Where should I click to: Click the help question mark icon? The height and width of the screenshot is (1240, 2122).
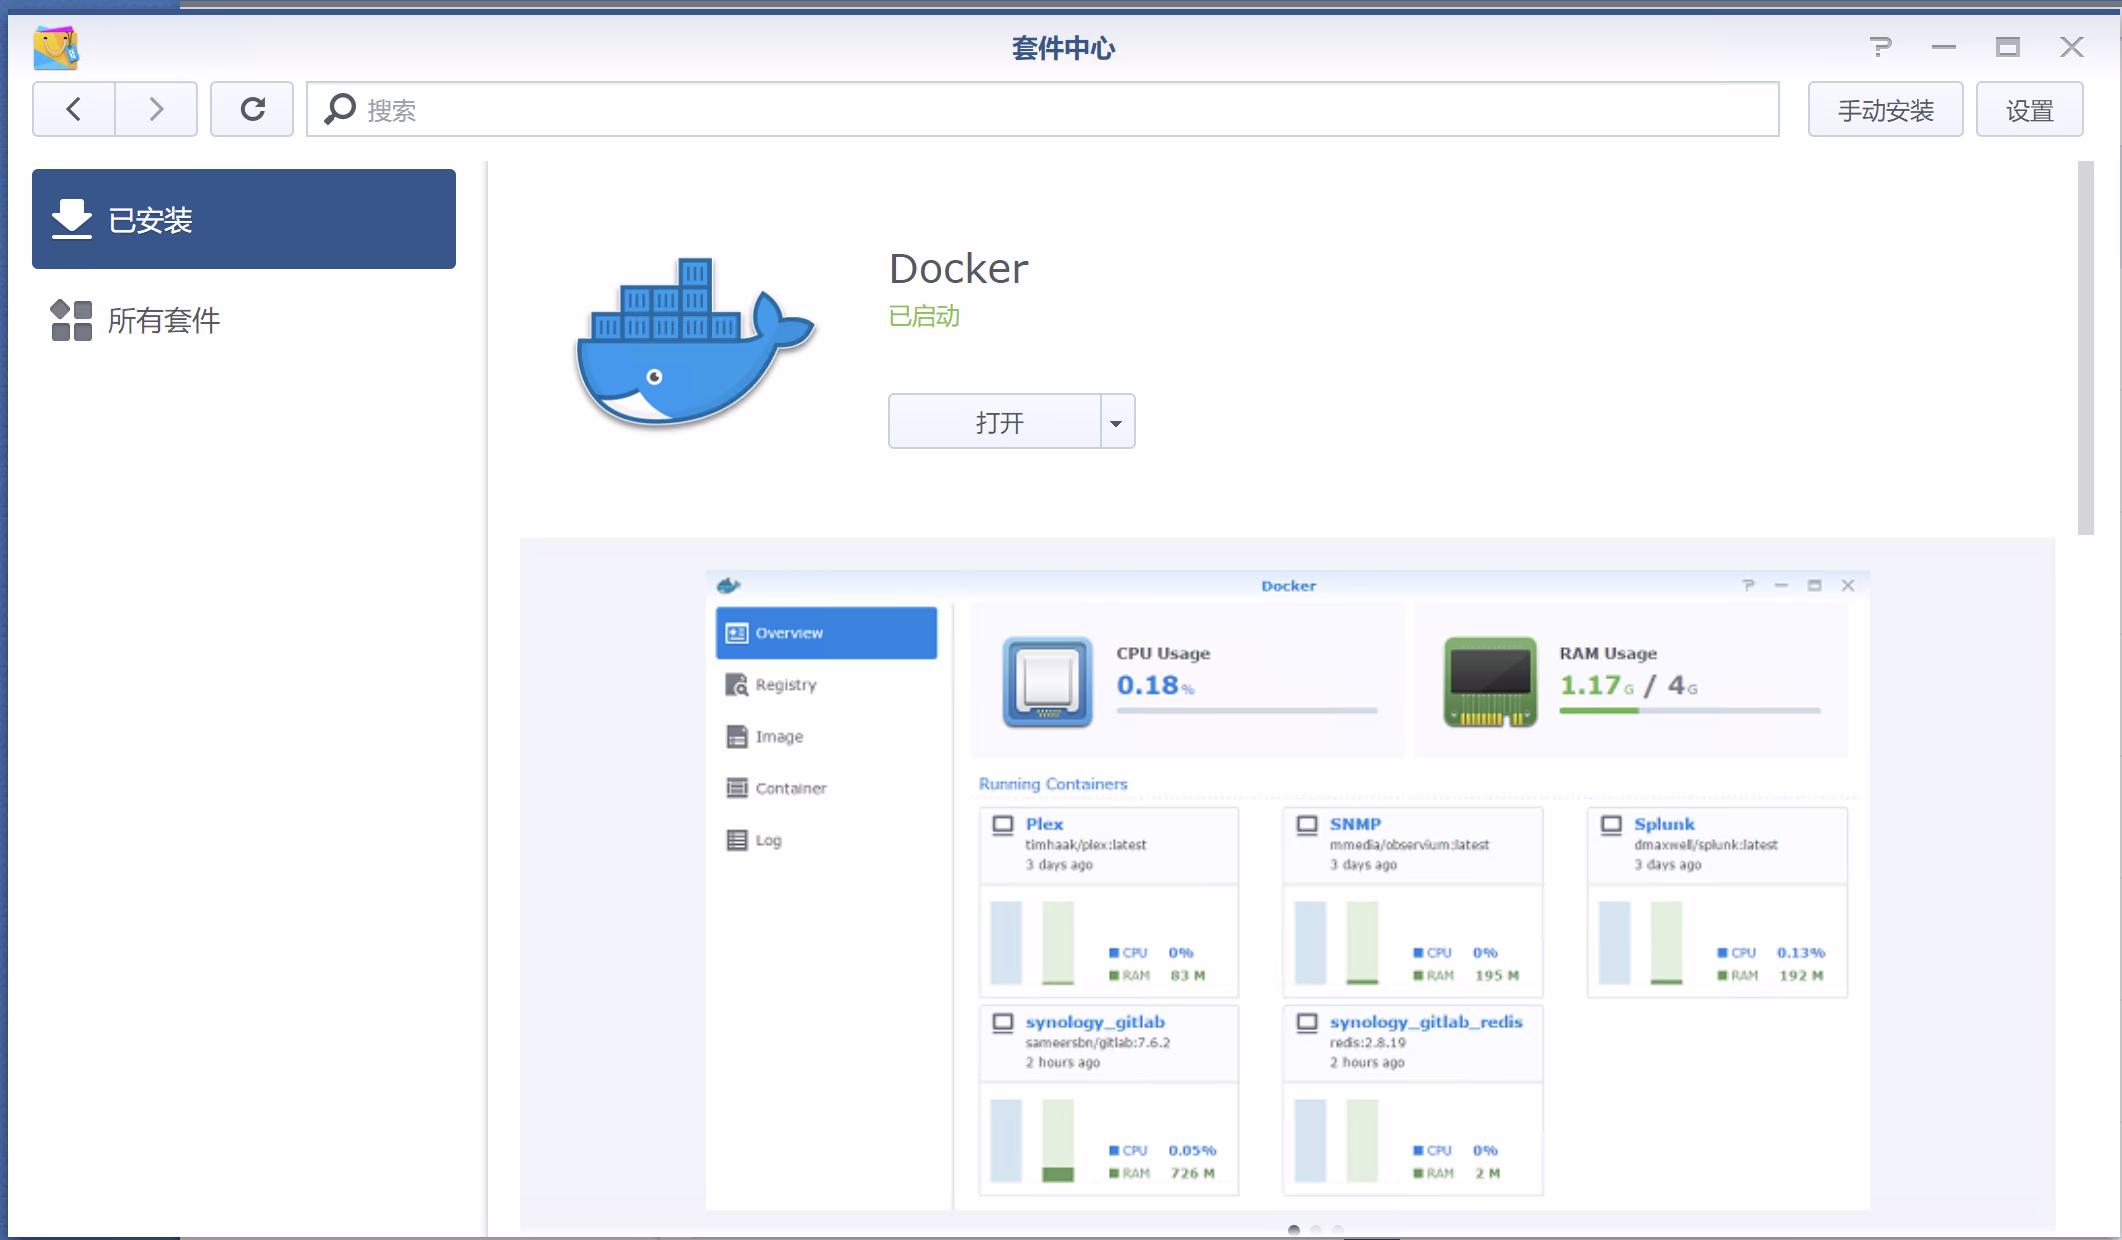(x=1880, y=47)
